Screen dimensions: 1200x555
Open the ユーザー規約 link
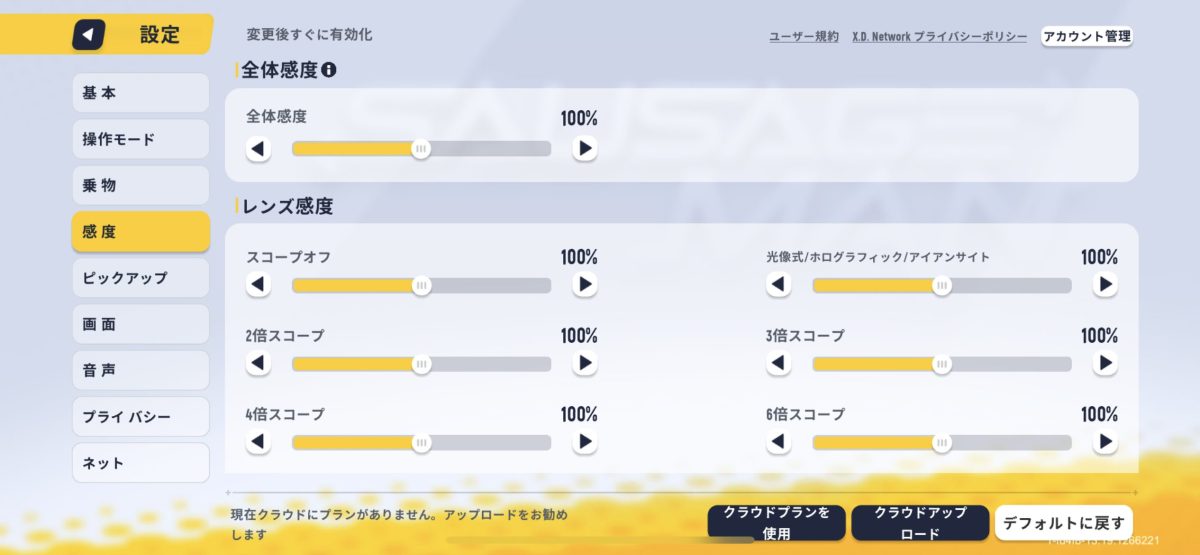pyautogui.click(x=804, y=37)
